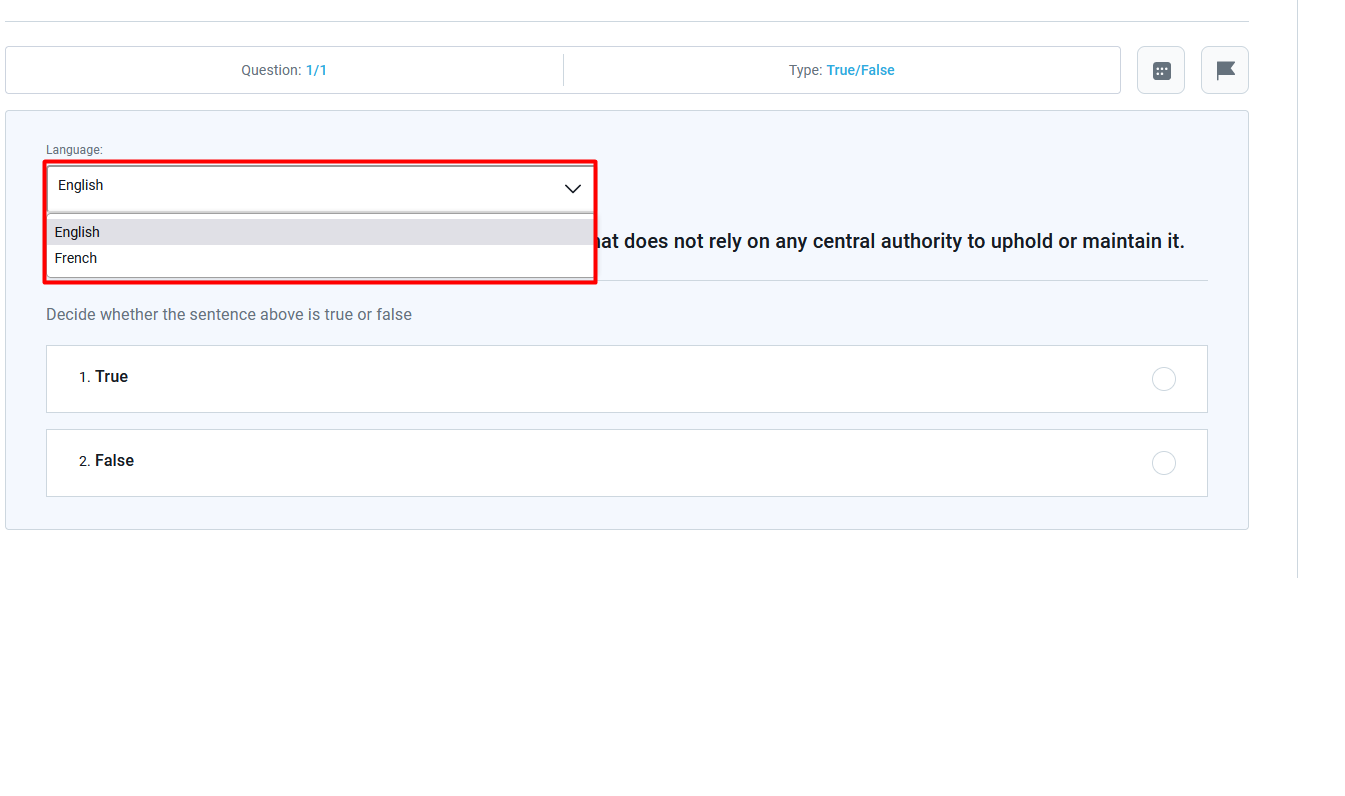This screenshot has height=796, width=1345.
Task: Click the "2." number before False
Action: click(84, 462)
